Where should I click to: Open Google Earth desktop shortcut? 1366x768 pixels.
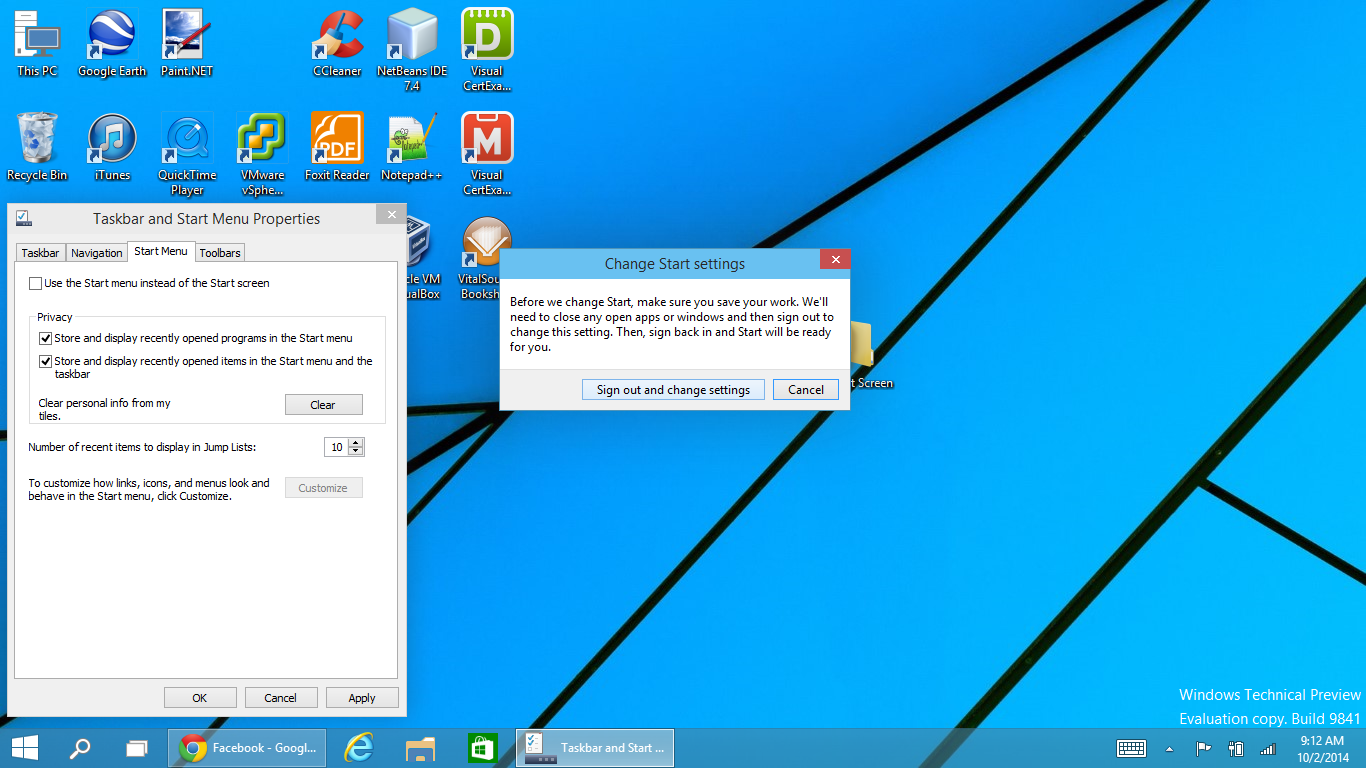click(112, 44)
